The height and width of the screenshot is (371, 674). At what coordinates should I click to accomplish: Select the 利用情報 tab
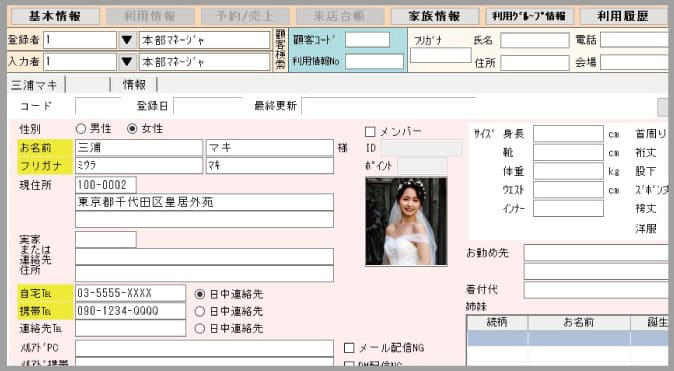(x=150, y=16)
